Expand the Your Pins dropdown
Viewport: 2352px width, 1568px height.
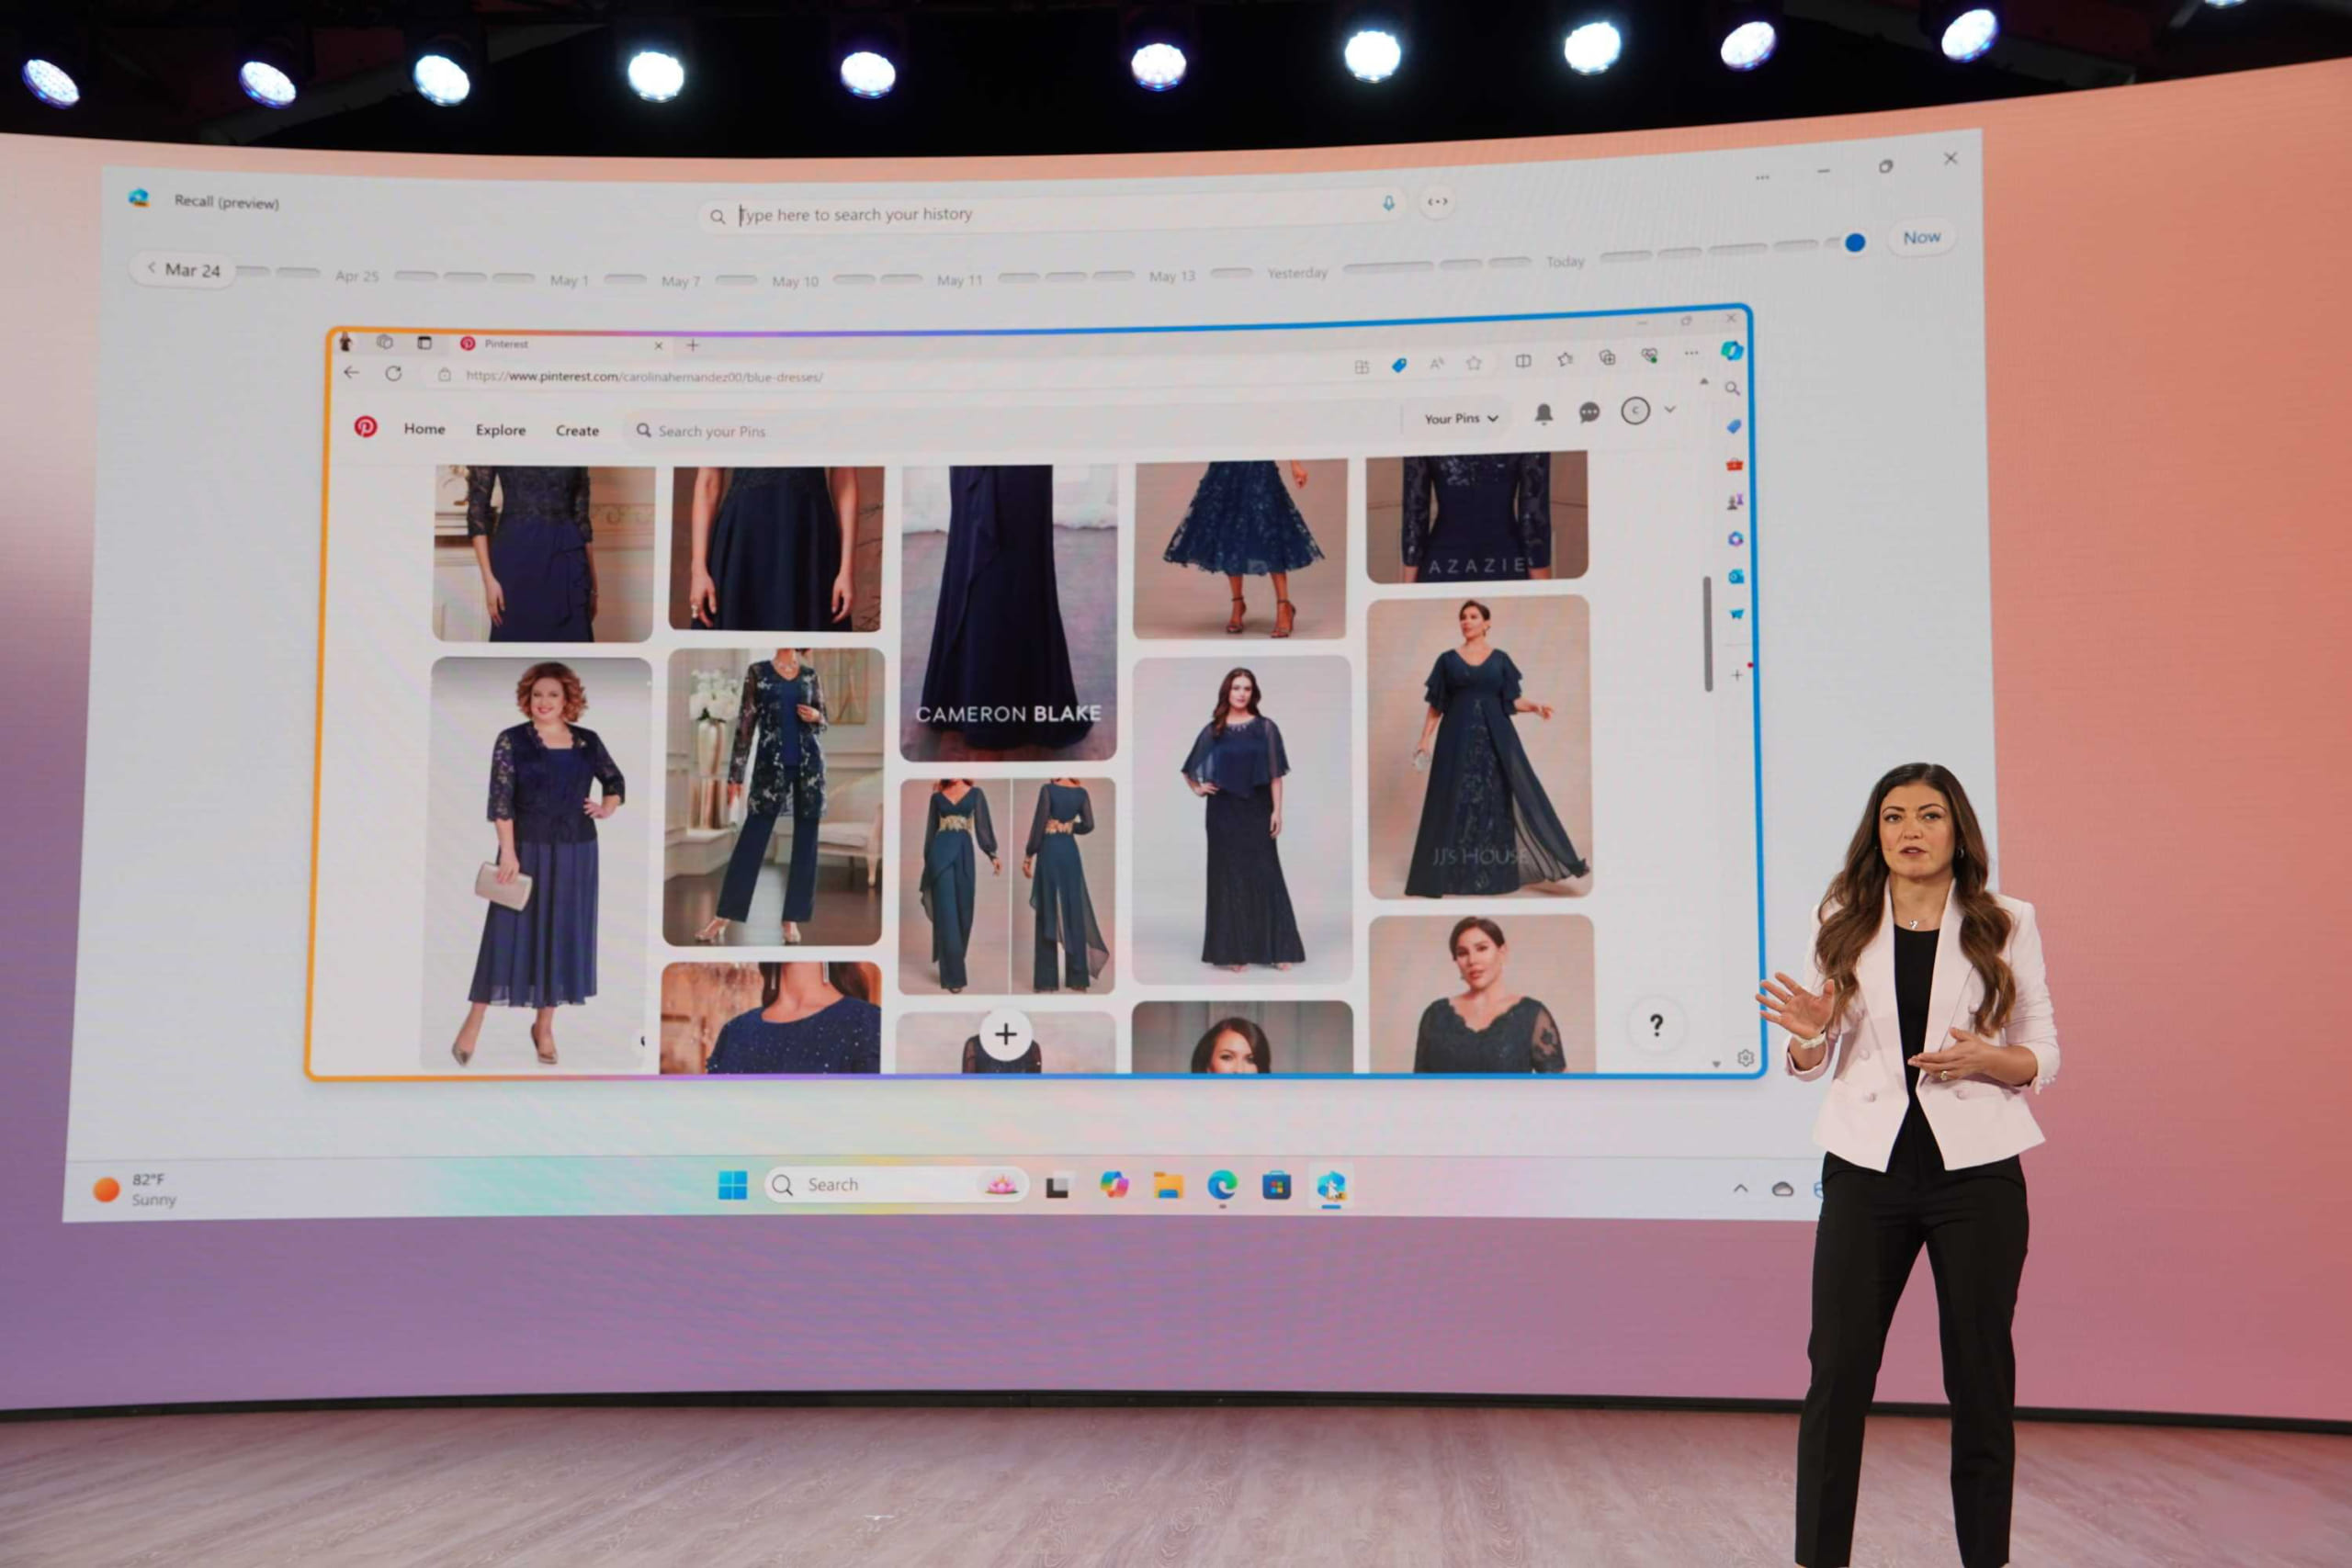click(x=1460, y=418)
